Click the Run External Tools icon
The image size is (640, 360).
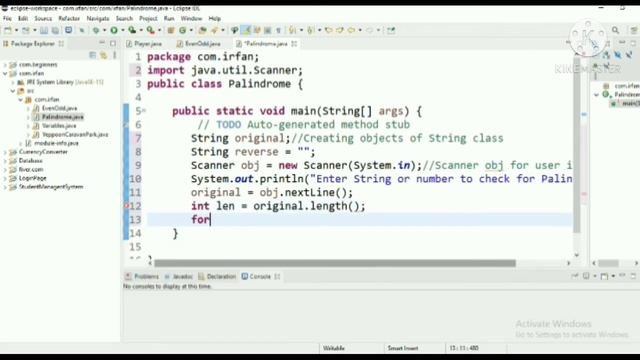pos(150,30)
